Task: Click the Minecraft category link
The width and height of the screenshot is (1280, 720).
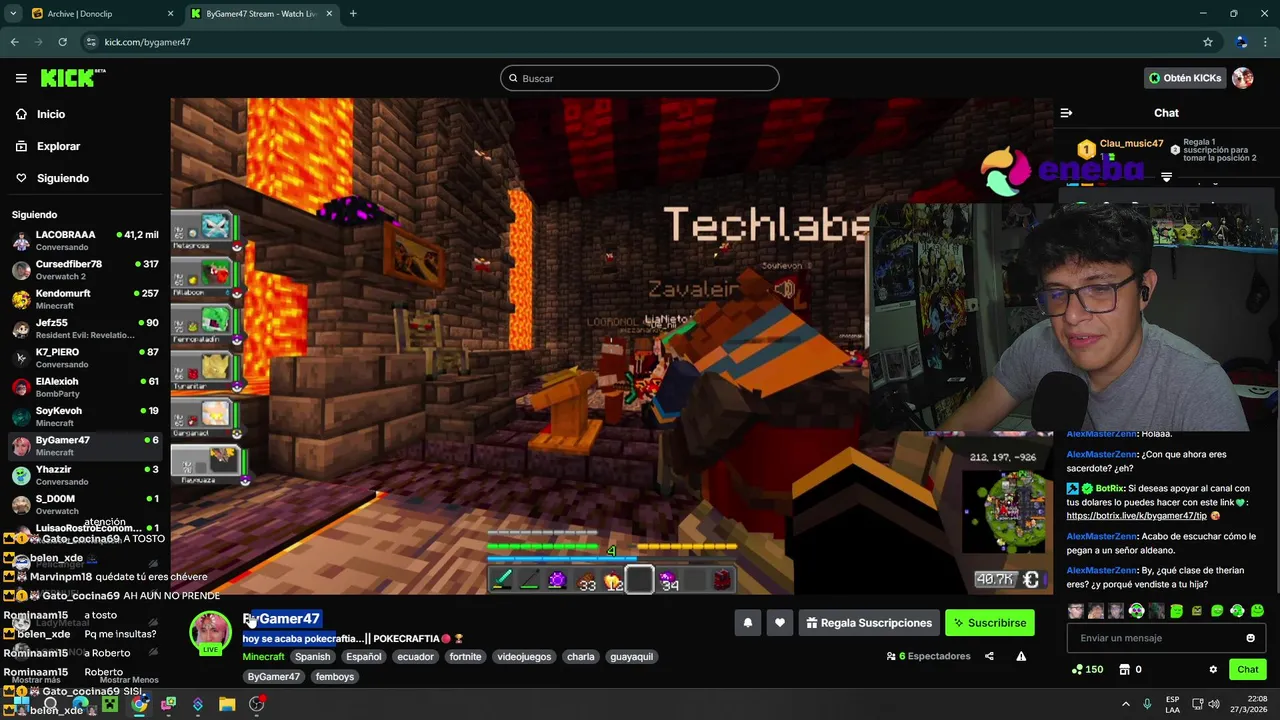Action: [263, 657]
